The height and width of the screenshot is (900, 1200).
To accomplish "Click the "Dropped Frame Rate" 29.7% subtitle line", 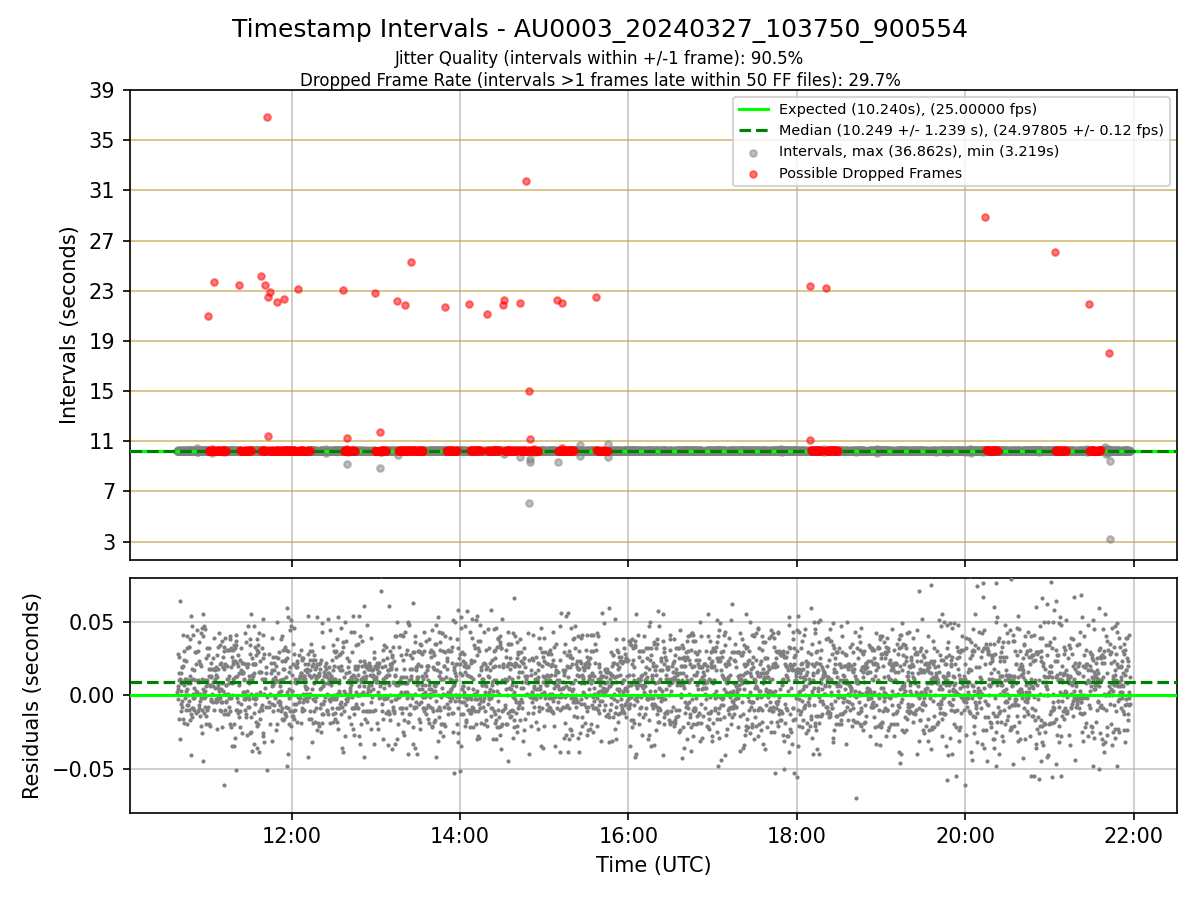I will pyautogui.click(x=600, y=79).
